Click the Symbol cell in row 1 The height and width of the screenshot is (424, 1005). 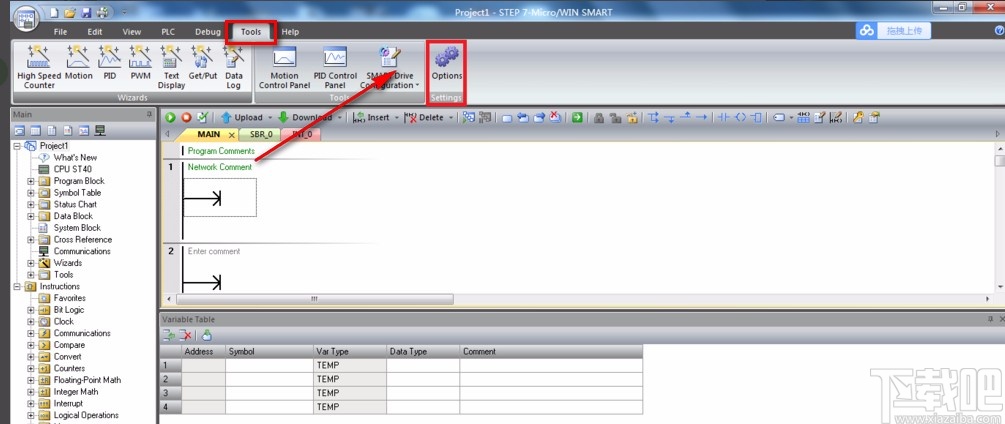[269, 365]
